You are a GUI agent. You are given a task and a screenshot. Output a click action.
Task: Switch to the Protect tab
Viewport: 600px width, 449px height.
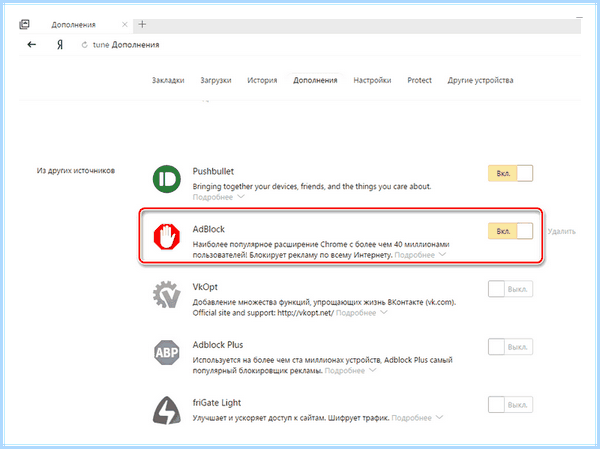[x=419, y=80]
